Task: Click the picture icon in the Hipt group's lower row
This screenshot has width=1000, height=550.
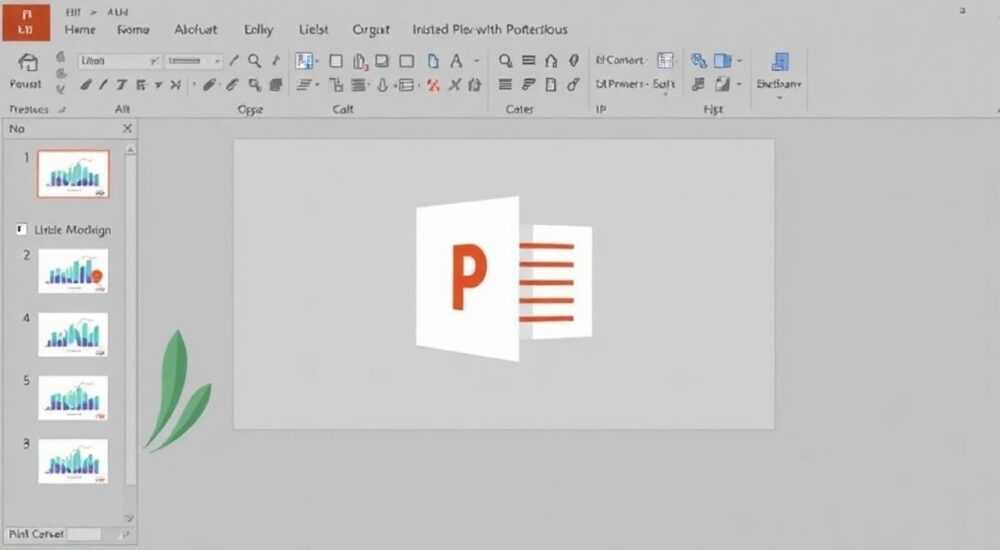Action: click(722, 84)
